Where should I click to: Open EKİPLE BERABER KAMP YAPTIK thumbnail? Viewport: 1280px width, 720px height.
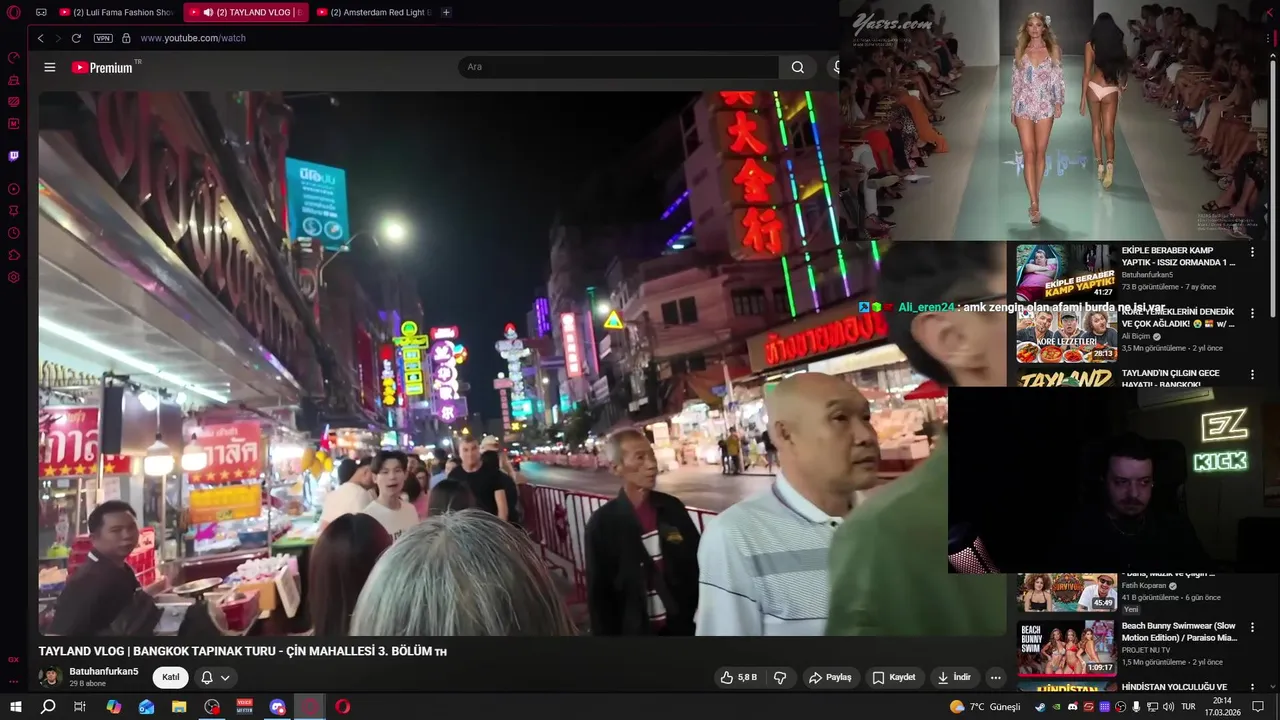[1066, 272]
